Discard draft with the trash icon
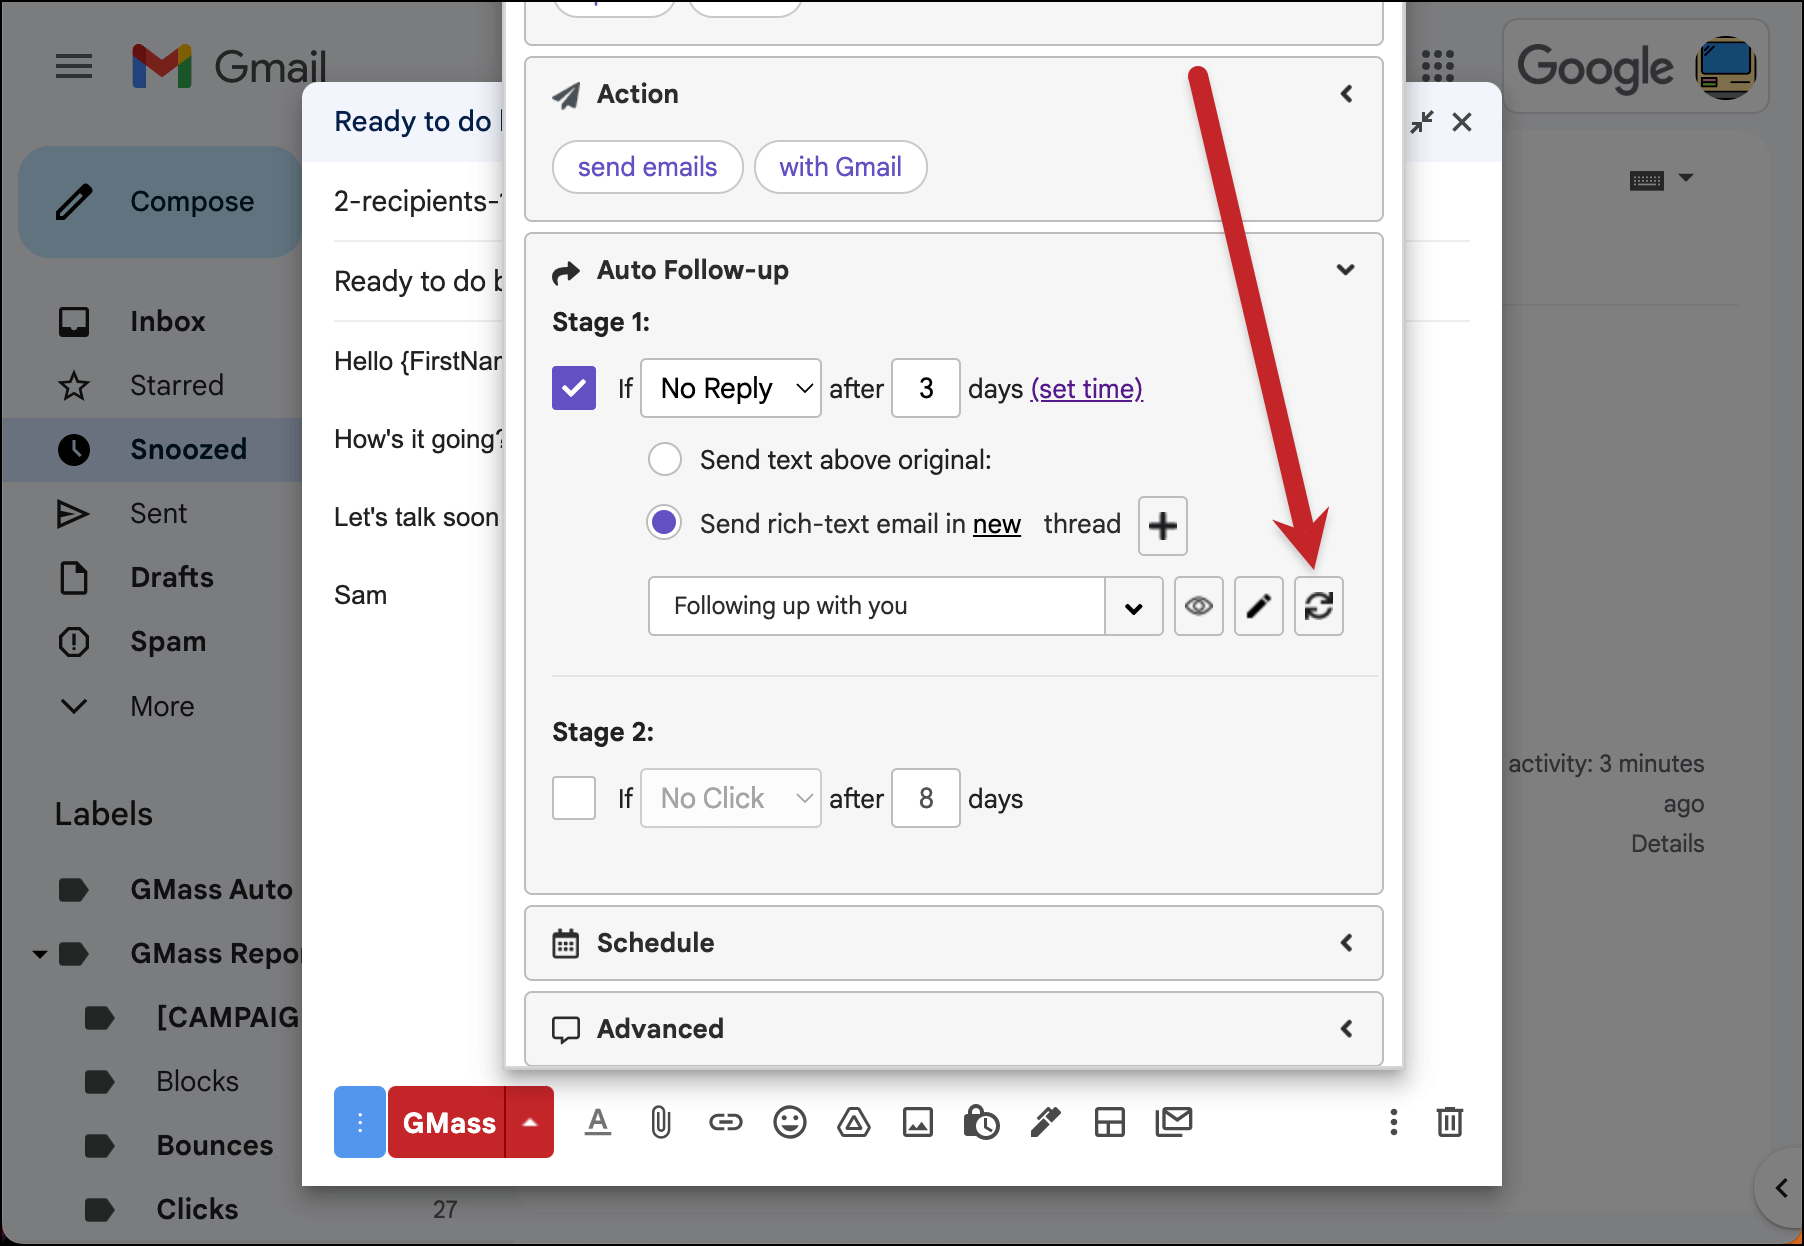Screen dimensions: 1804x1246 [x=1449, y=1122]
